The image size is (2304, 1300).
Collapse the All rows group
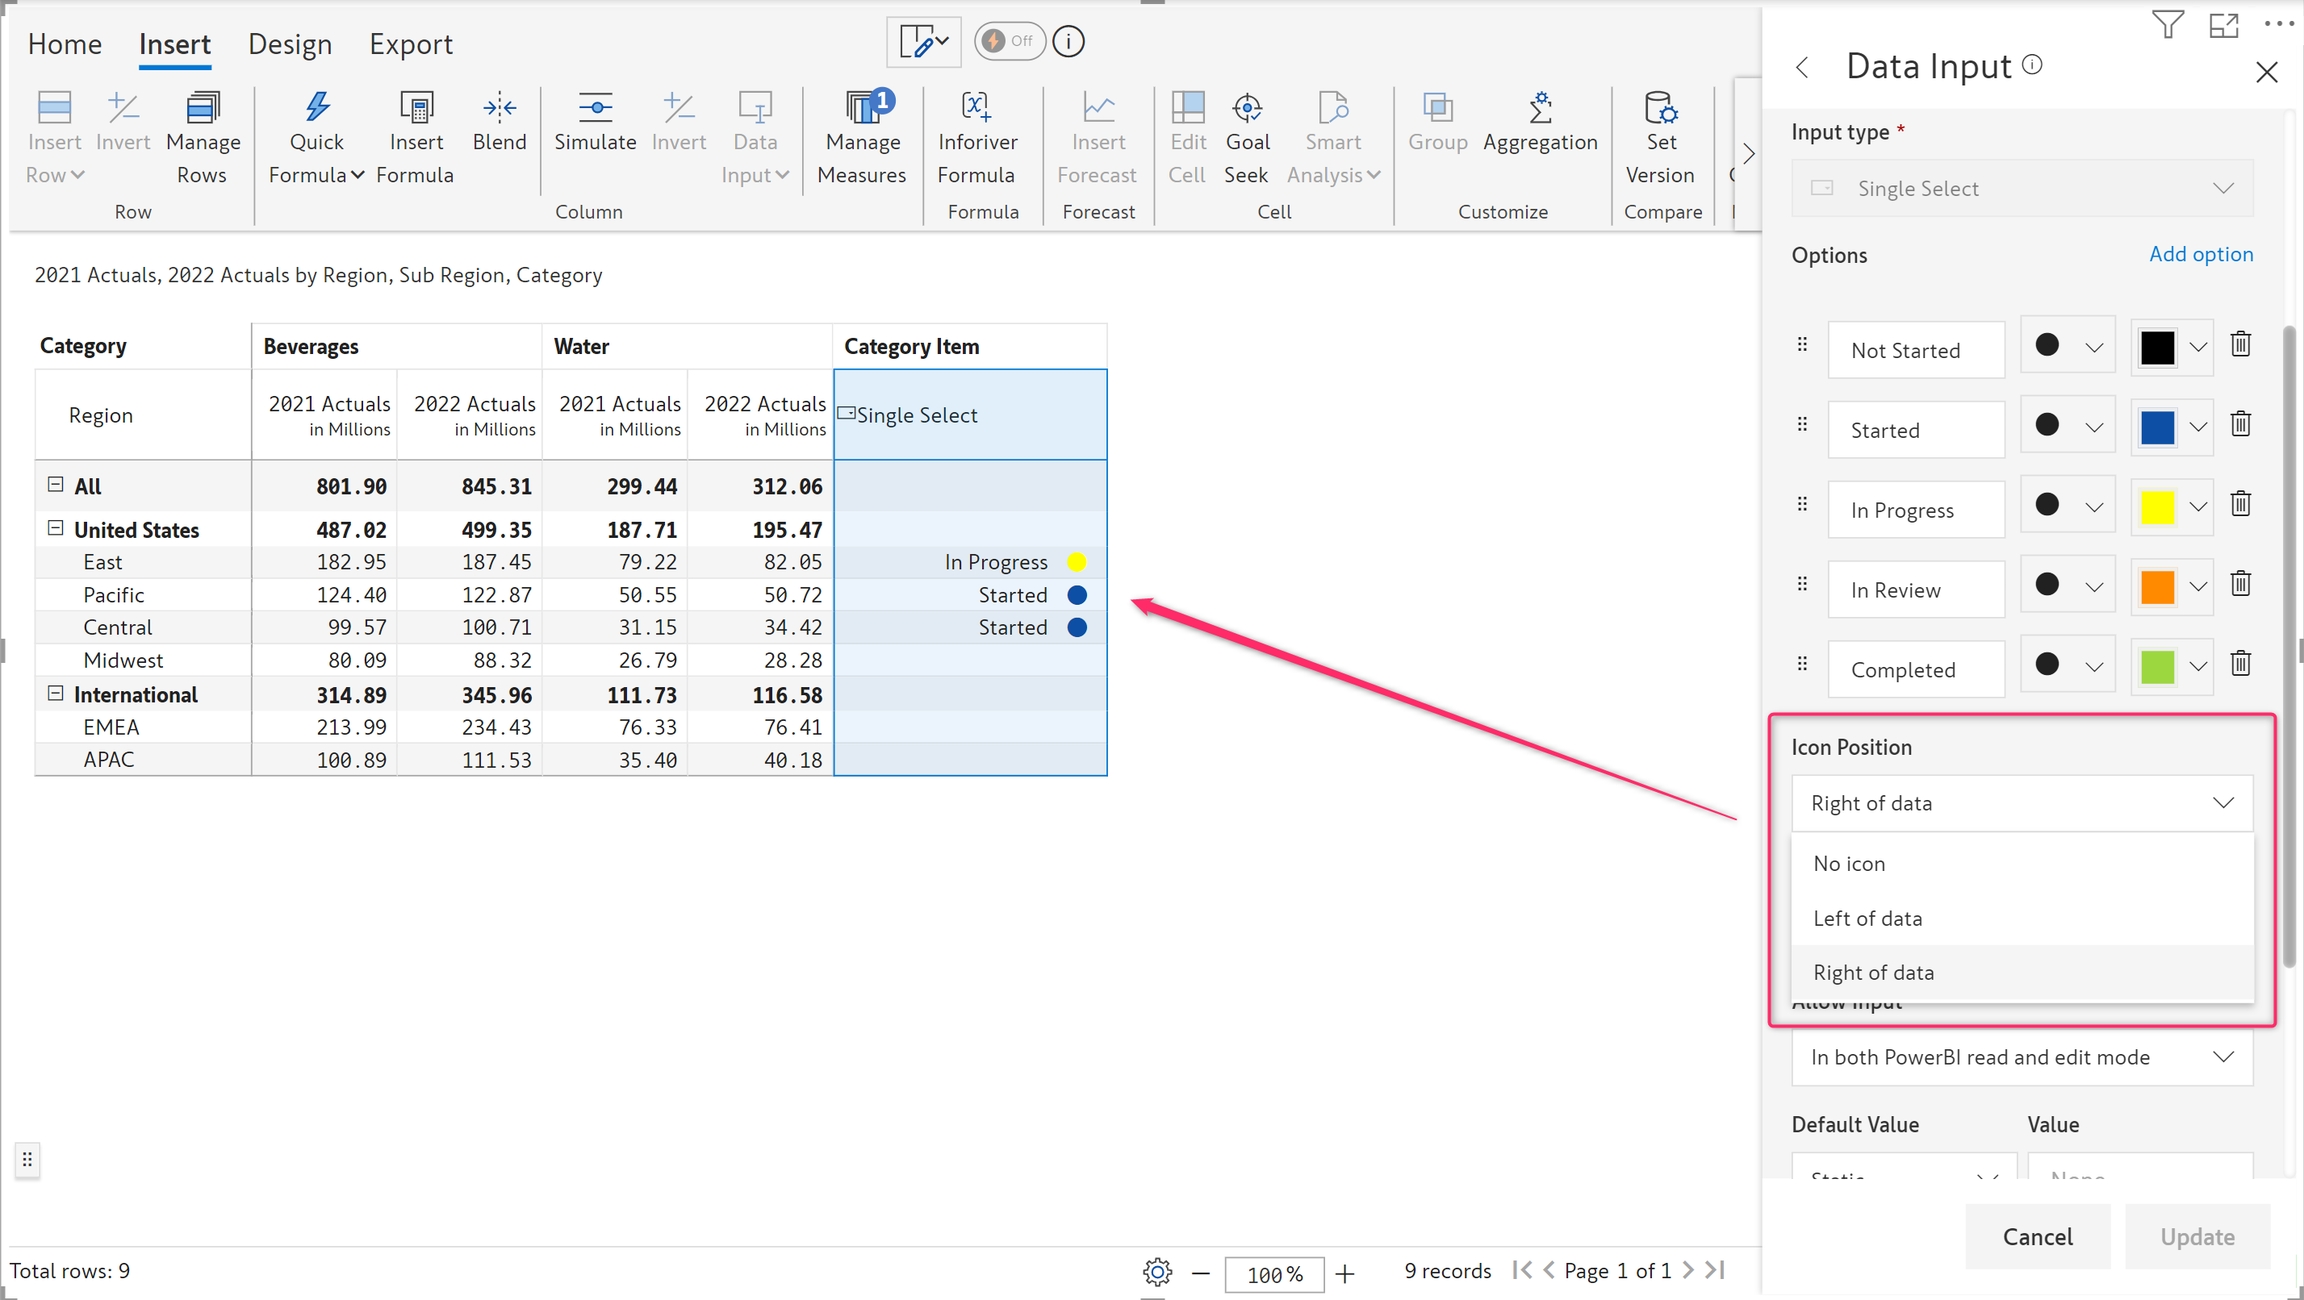pos(56,484)
